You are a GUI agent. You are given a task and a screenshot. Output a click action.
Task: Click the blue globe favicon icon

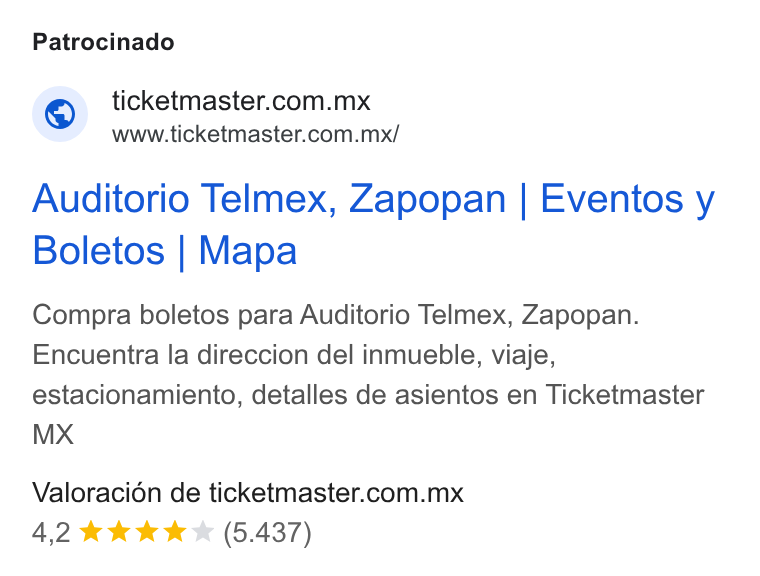coord(60,114)
